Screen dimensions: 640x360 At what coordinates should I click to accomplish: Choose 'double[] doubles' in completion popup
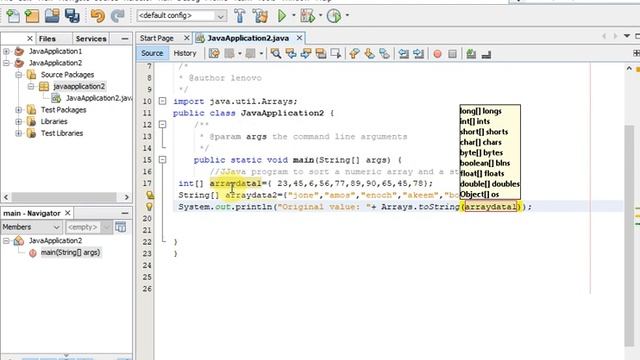click(x=489, y=184)
